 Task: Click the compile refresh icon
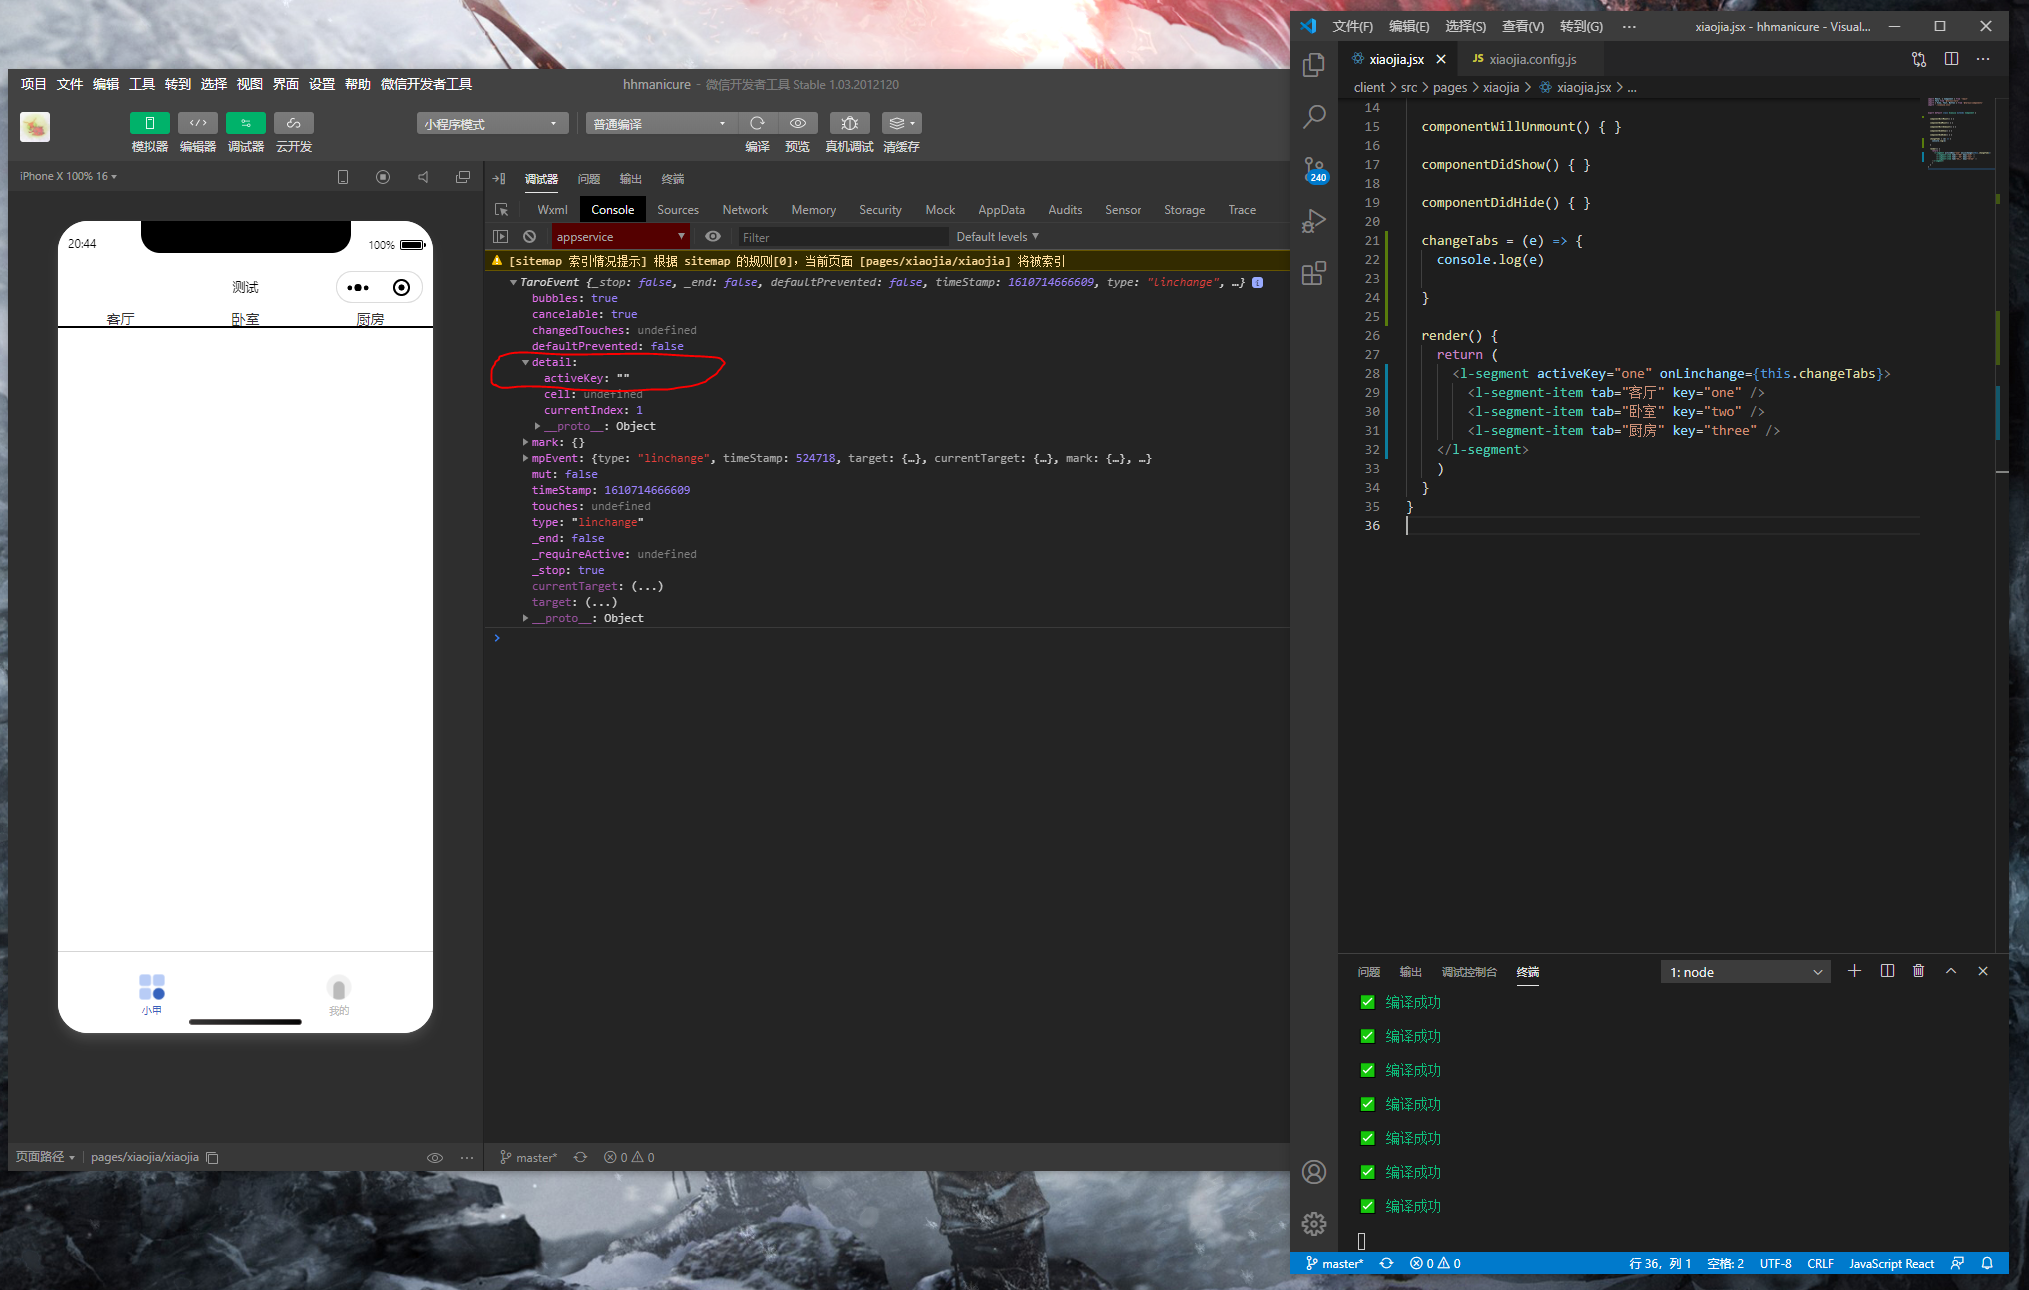click(757, 123)
